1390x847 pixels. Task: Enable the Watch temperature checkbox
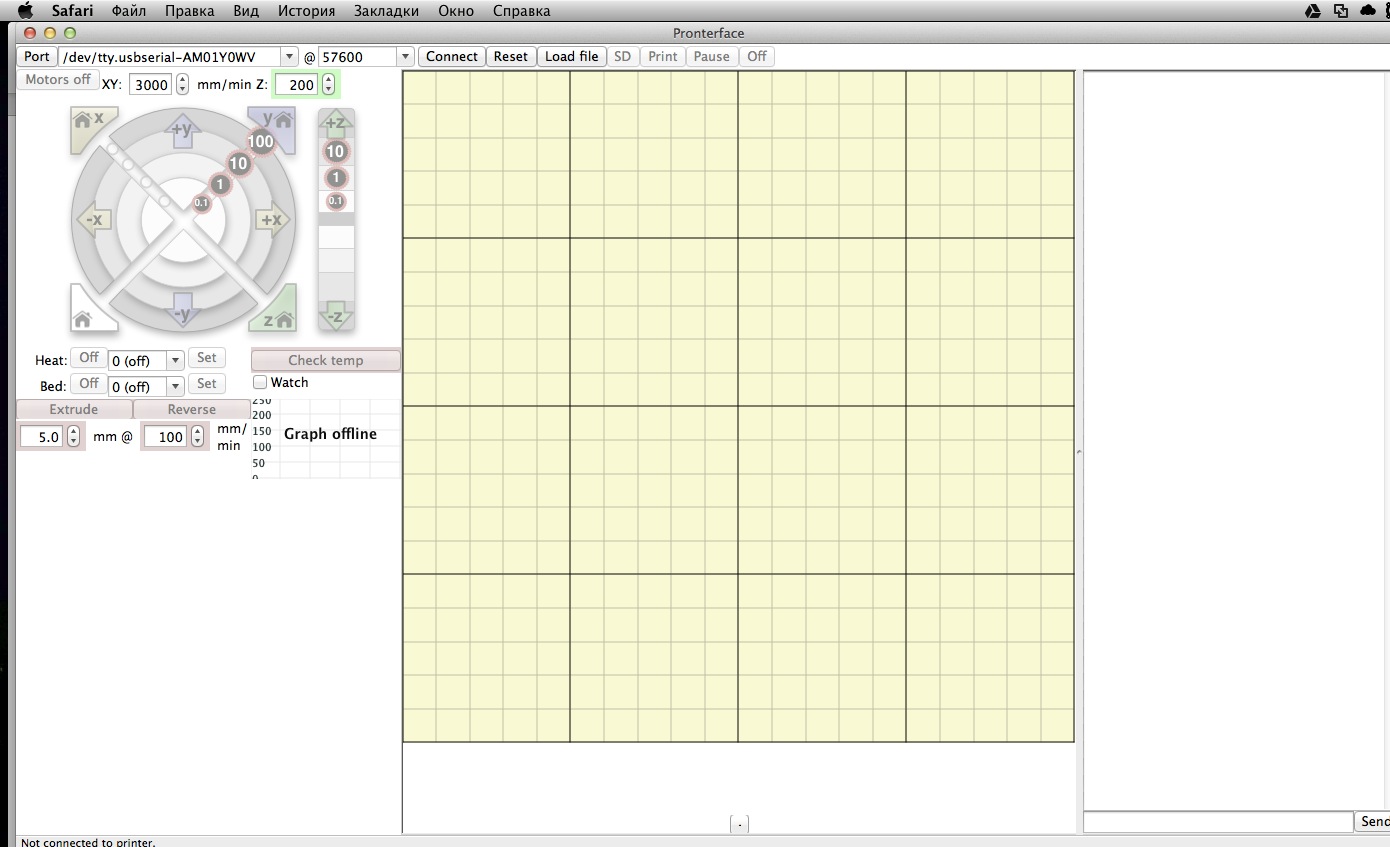point(260,382)
